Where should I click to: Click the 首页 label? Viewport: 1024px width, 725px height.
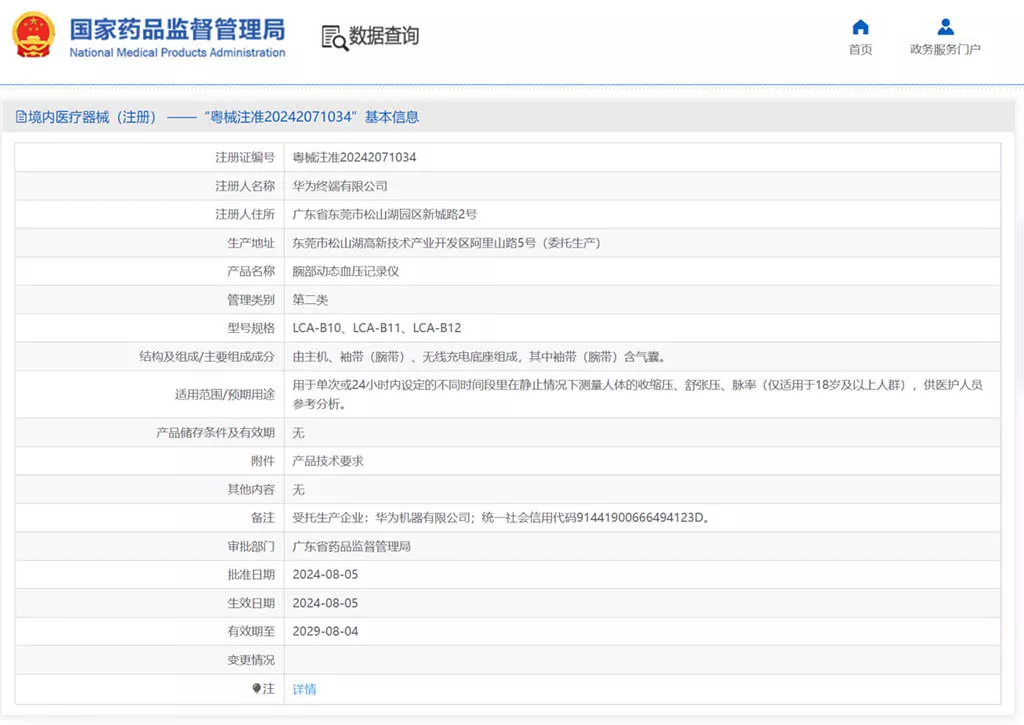(x=861, y=50)
